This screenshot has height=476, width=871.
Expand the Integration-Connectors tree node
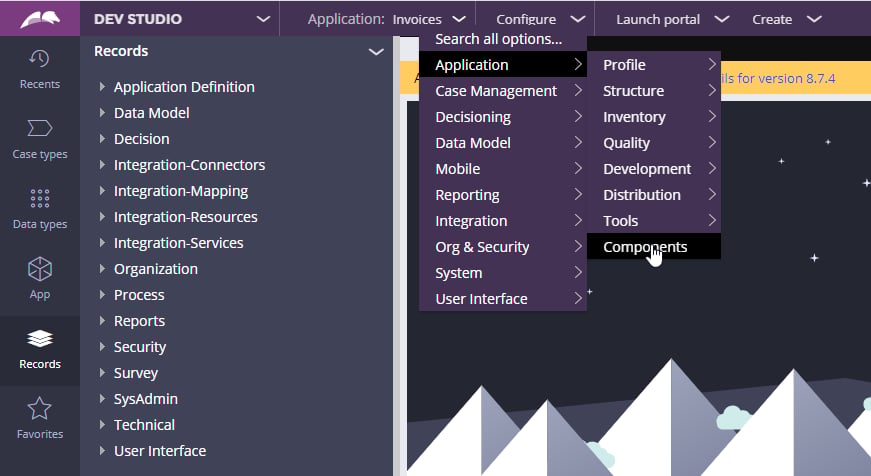pos(102,165)
